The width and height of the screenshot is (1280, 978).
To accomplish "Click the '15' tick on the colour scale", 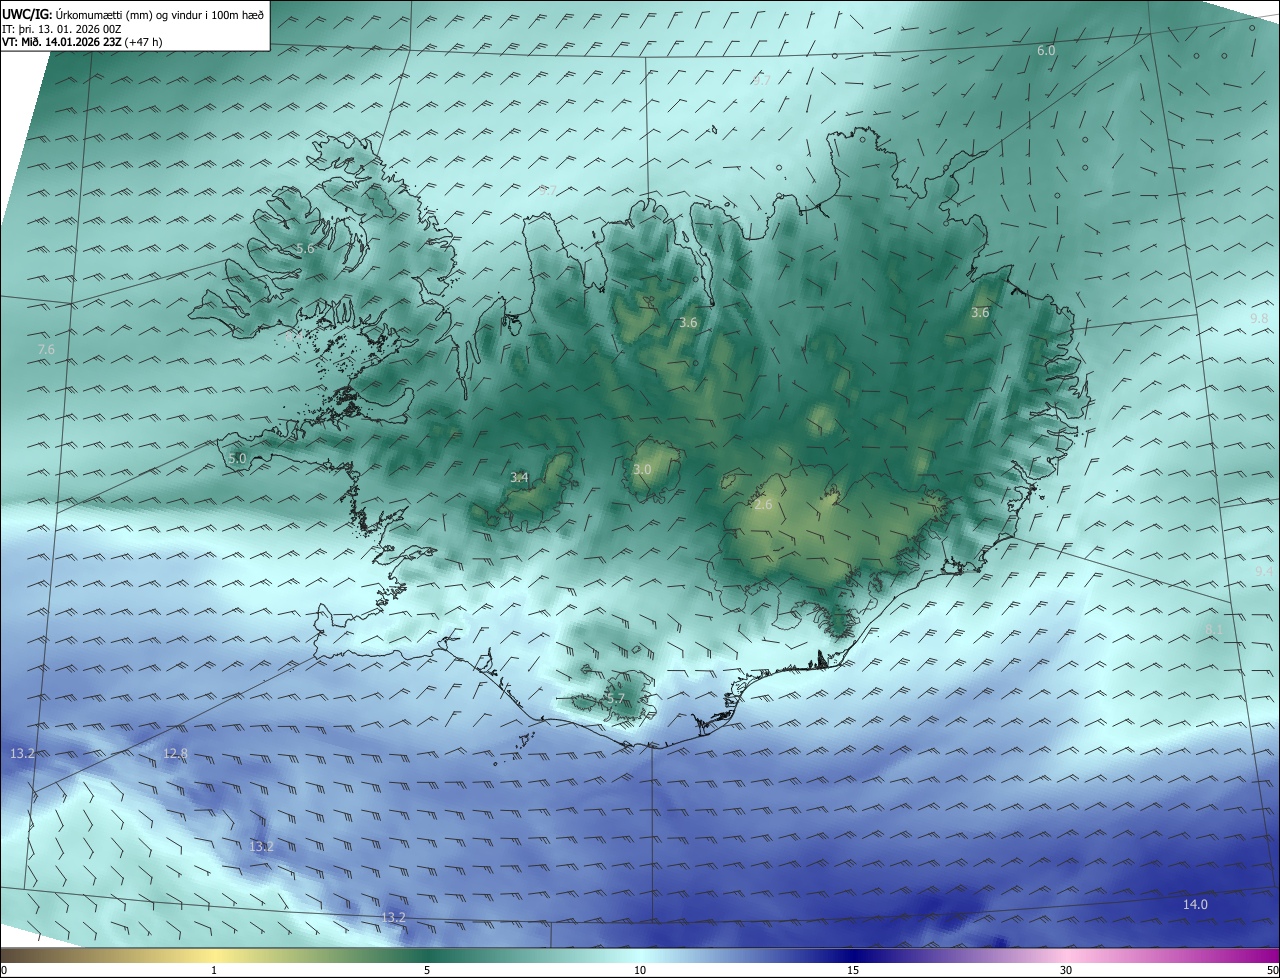I will click(x=853, y=970).
